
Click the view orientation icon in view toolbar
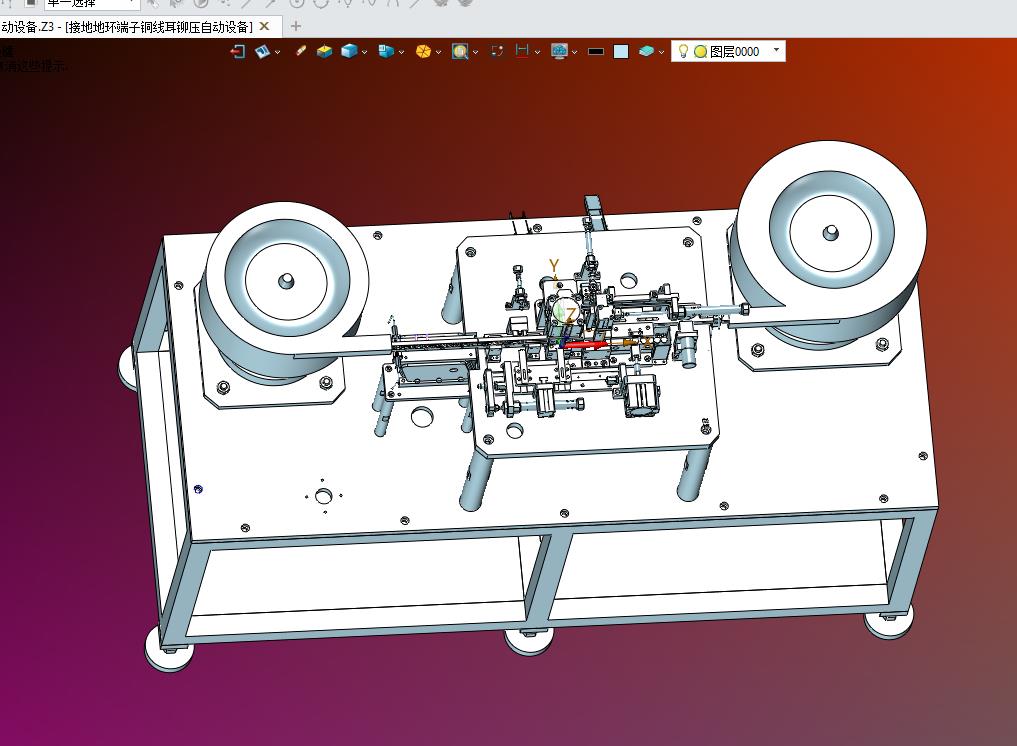pyautogui.click(x=263, y=52)
